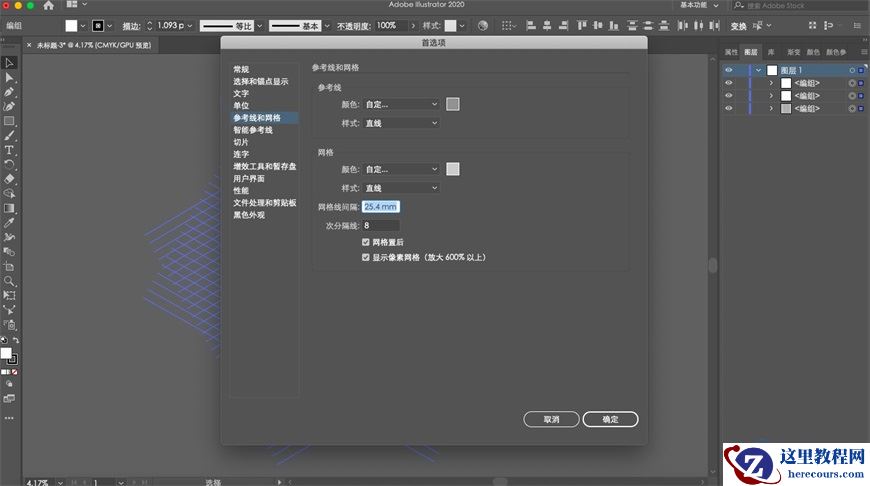Click horizontal align left icon
Viewport: 870px width, 486px height.
(x=531, y=26)
